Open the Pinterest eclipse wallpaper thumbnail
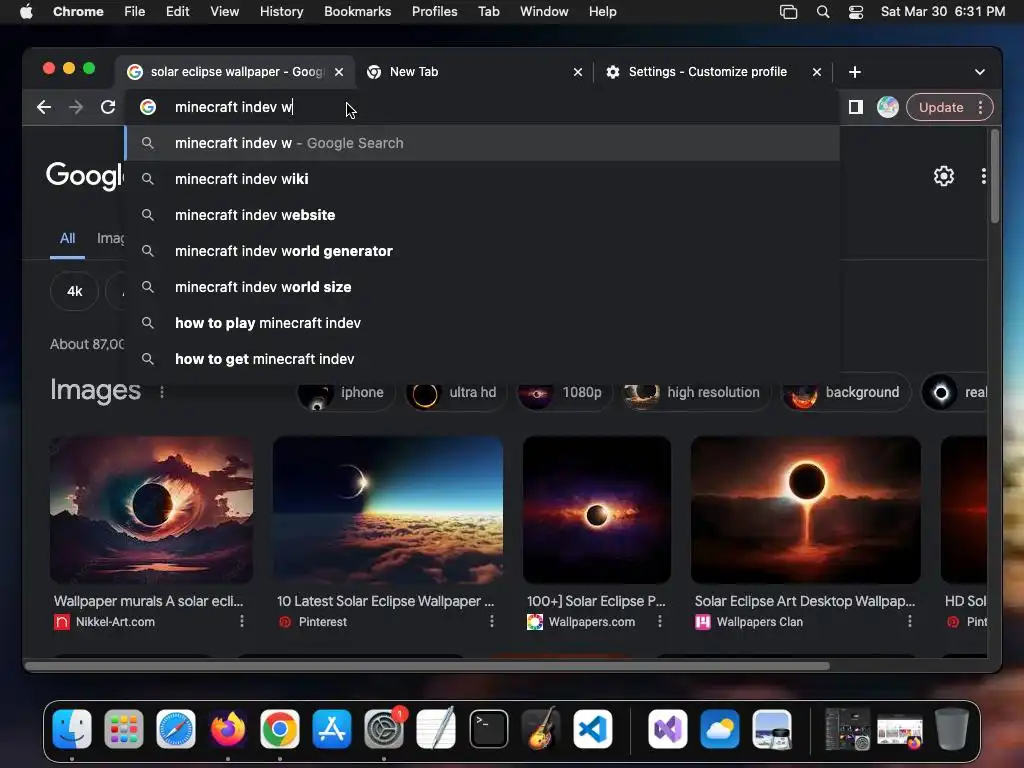This screenshot has height=768, width=1024. [x=388, y=510]
